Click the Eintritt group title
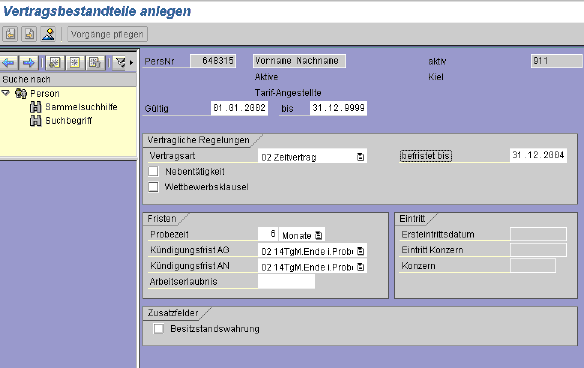 (412, 219)
